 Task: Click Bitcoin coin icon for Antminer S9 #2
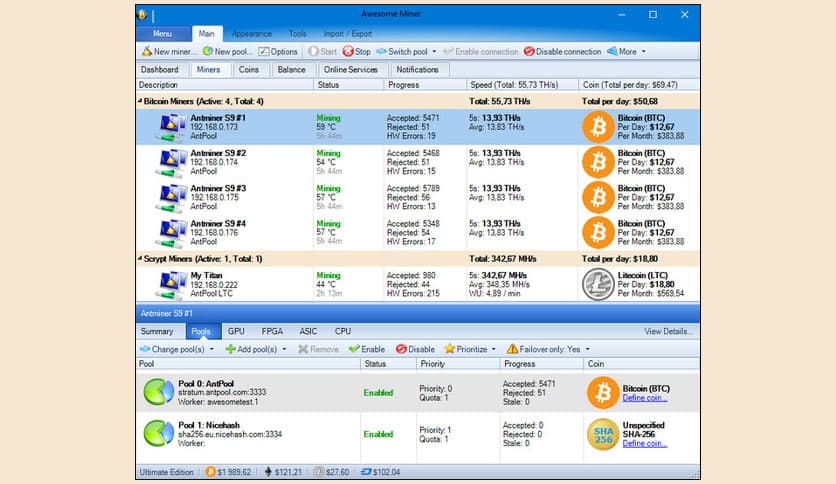click(x=598, y=162)
